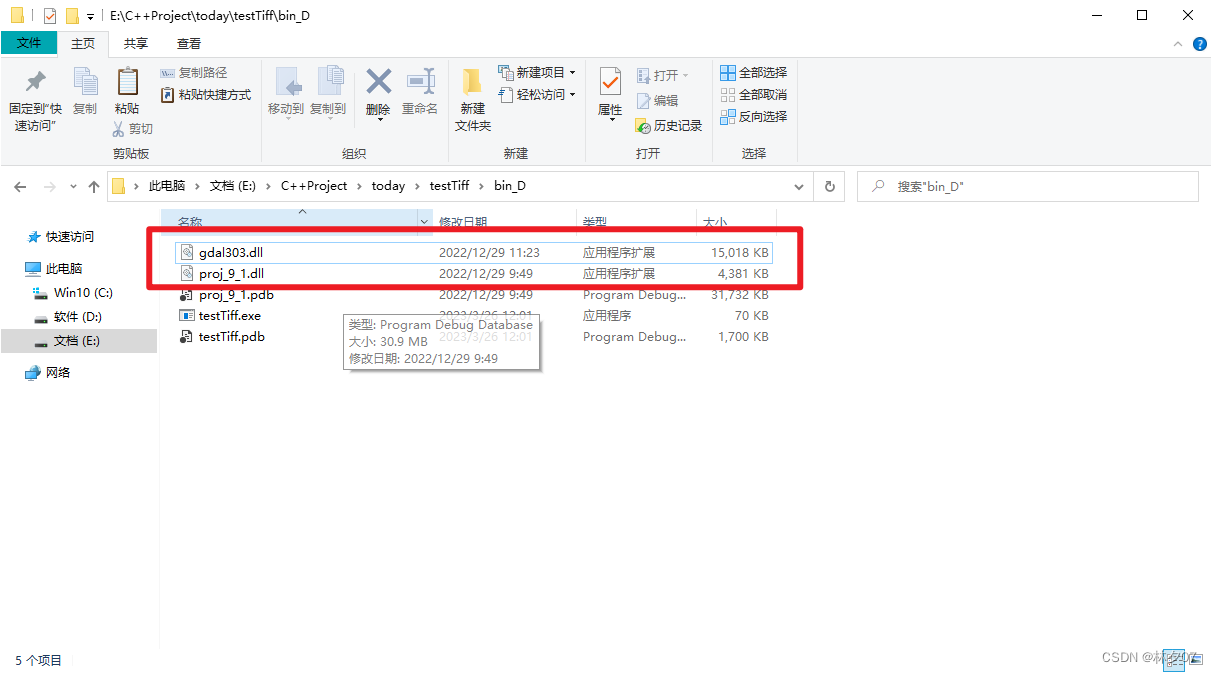The image size is (1212, 673).
Task: Open the 文档 (E:) drive in the sidebar
Action: point(78,341)
